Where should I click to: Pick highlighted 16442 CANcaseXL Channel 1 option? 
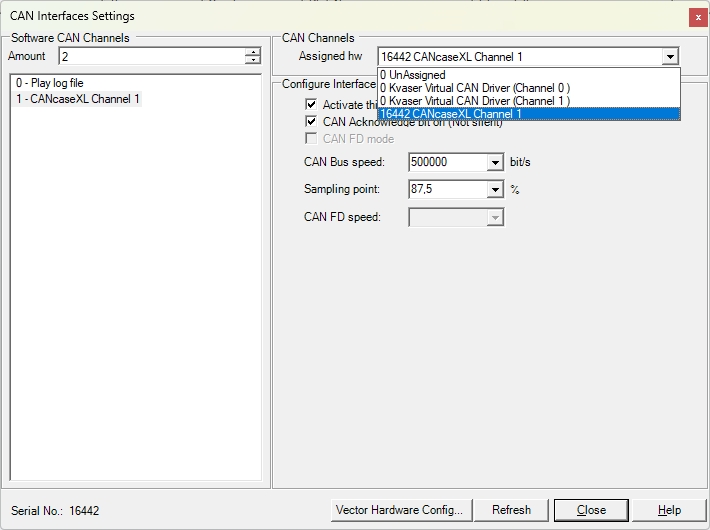point(528,114)
